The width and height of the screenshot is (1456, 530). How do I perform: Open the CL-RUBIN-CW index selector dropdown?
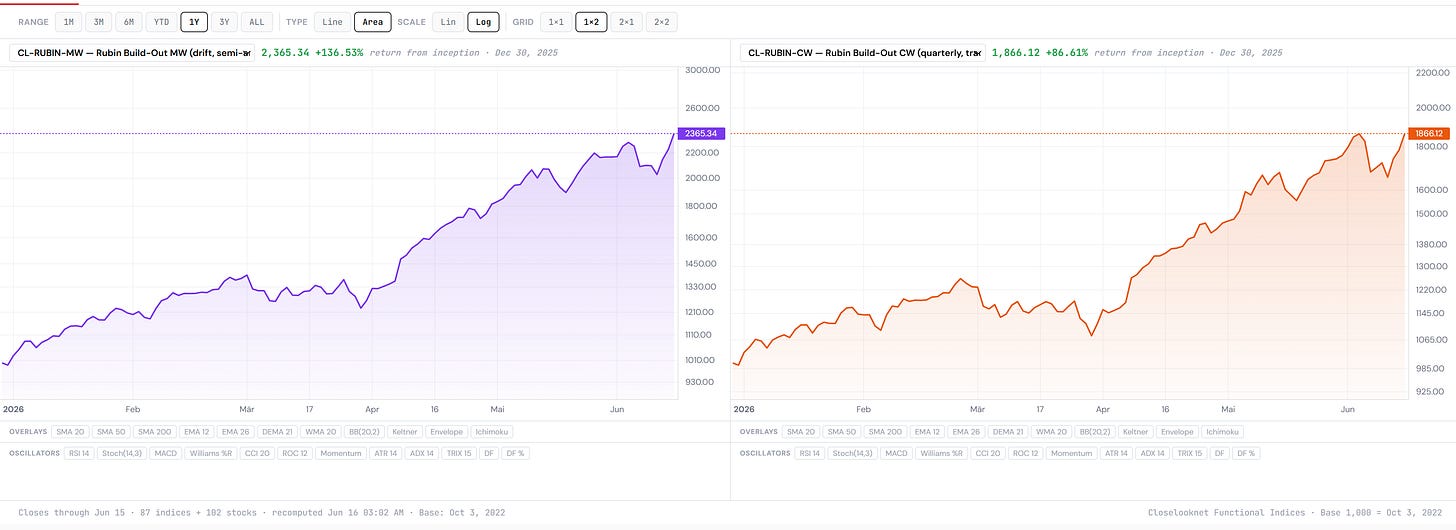click(861, 52)
